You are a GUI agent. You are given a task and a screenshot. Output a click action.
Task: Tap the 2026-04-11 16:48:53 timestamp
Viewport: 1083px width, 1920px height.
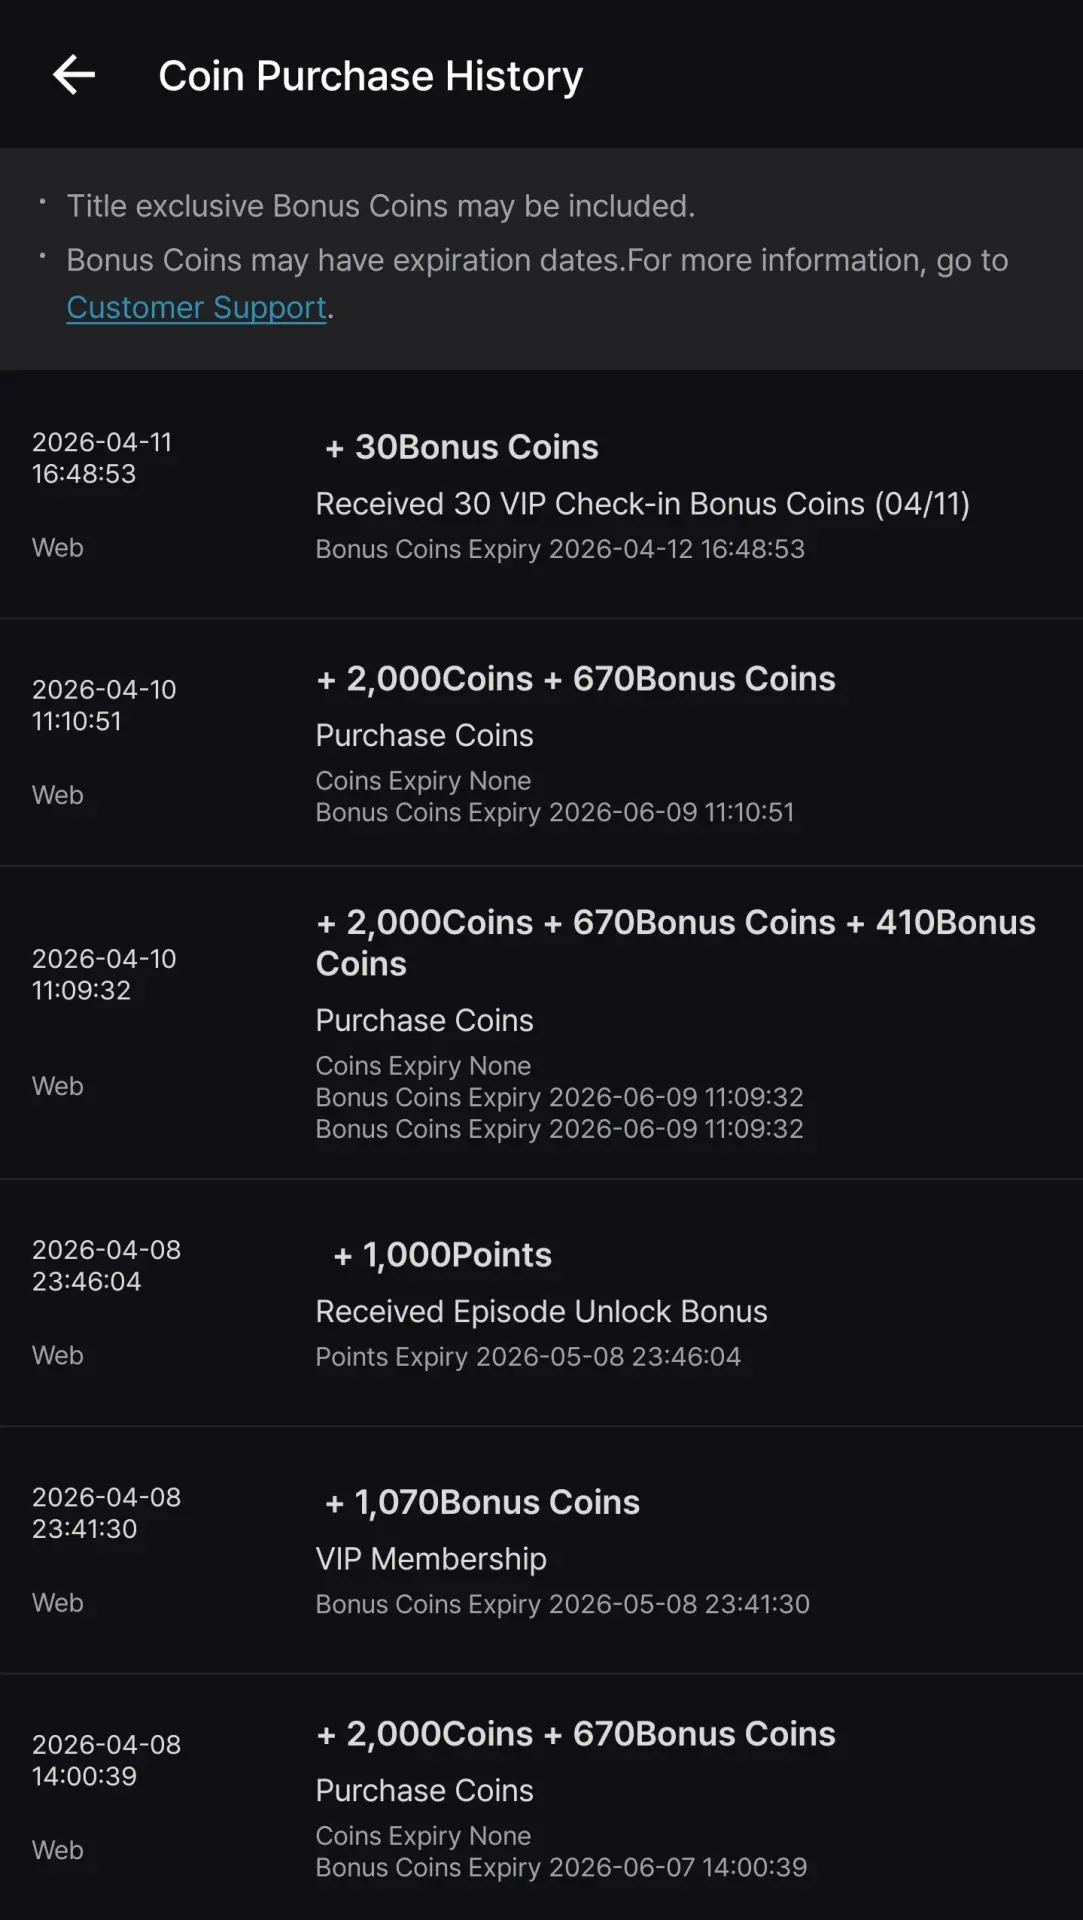(102, 458)
